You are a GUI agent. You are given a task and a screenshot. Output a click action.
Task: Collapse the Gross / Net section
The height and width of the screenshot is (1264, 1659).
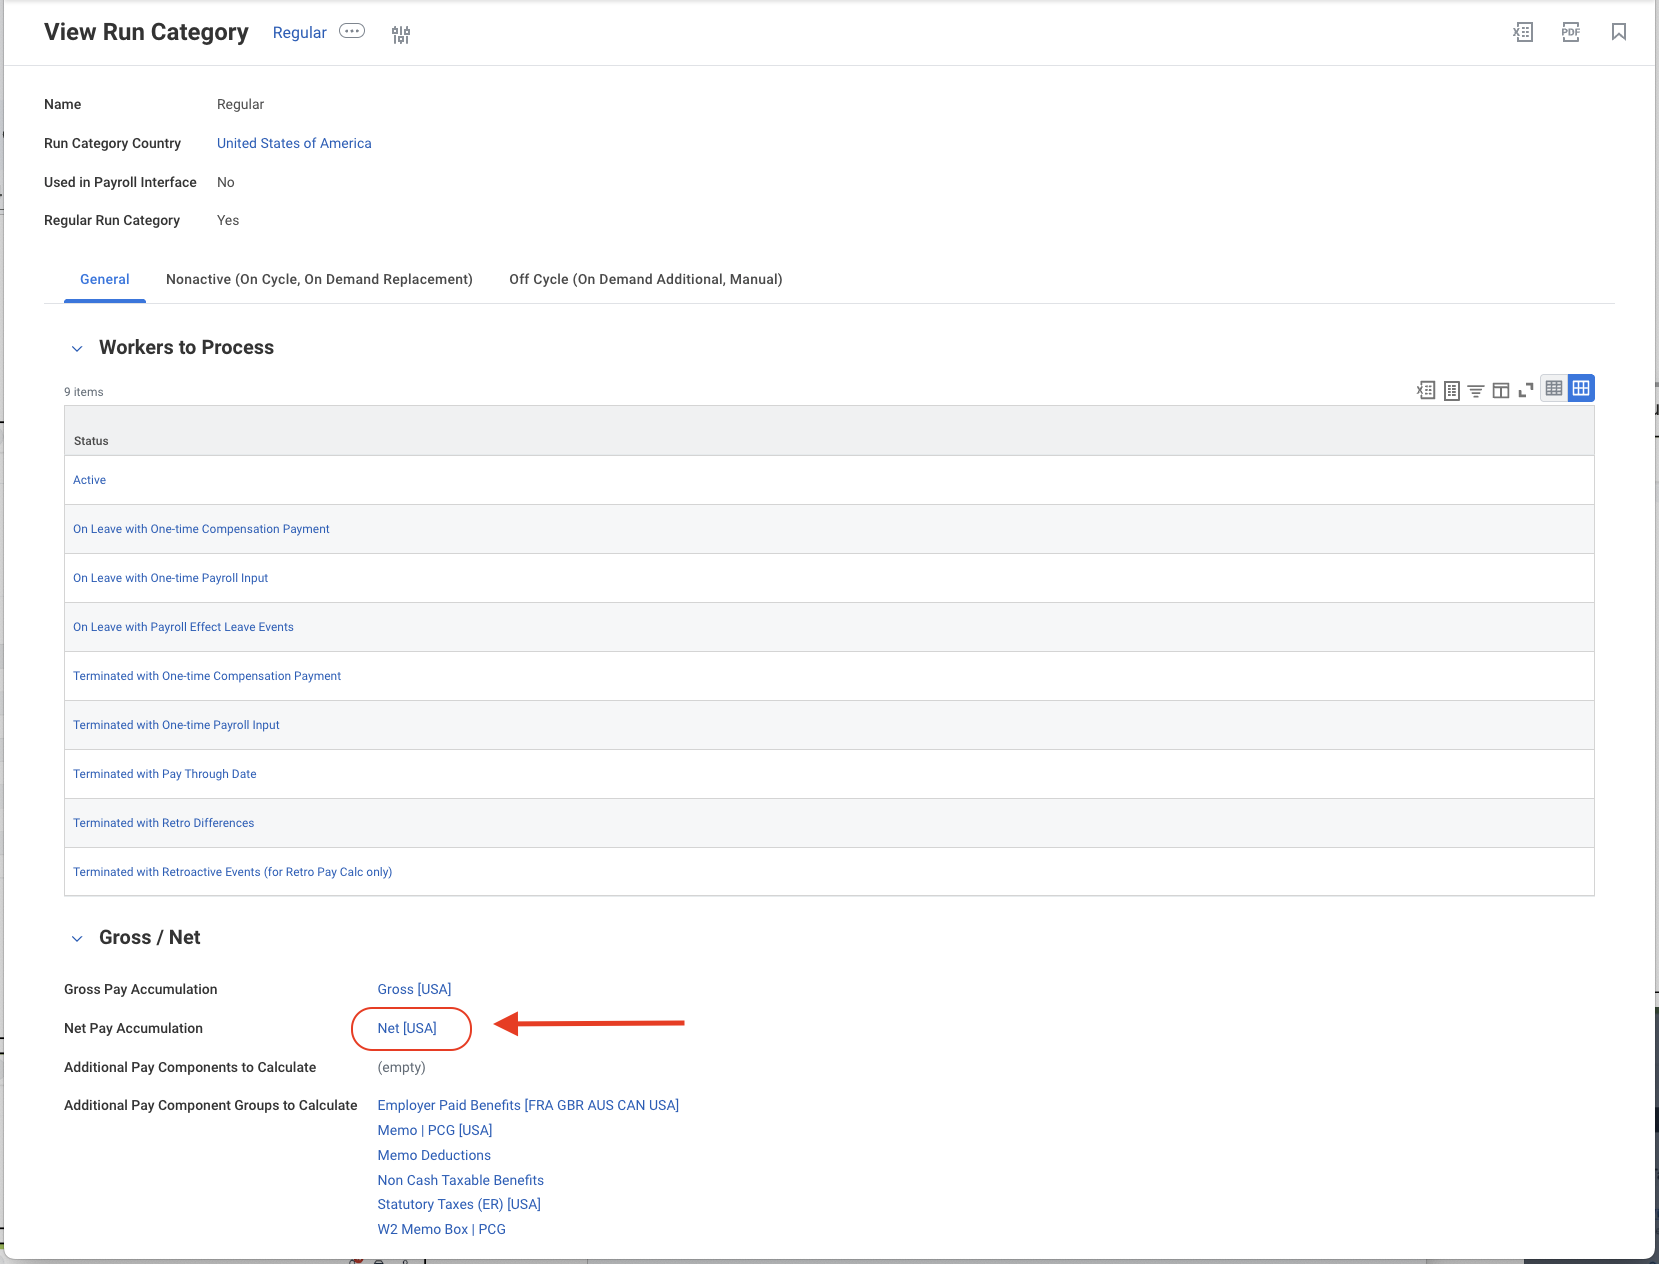(x=77, y=938)
